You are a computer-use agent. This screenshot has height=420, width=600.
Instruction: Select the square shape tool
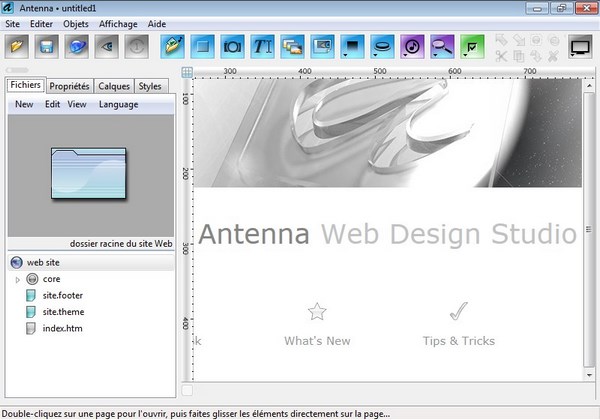point(202,47)
